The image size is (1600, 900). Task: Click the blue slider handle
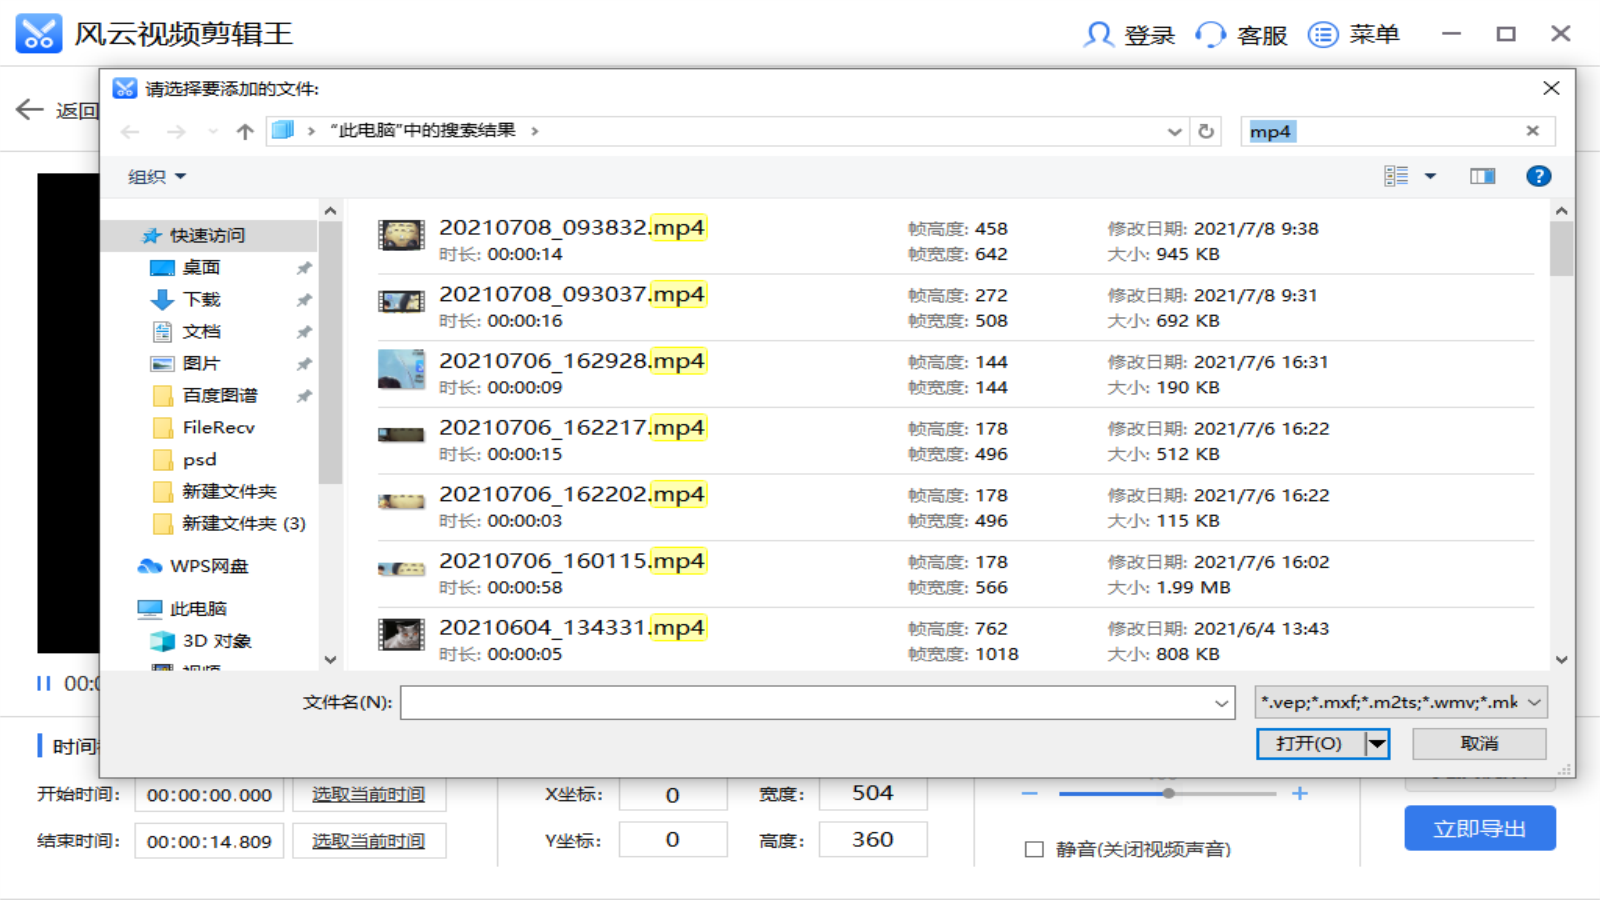point(1168,793)
